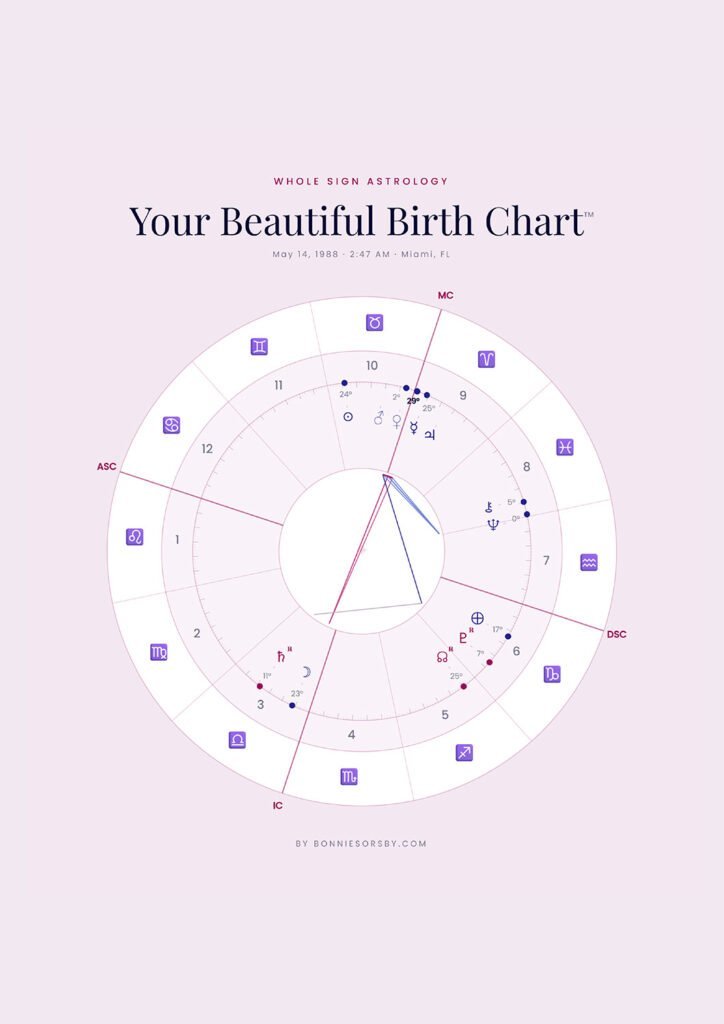Open the bonniesorsby.com credit link
Image resolution: width=724 pixels, height=1024 pixels.
click(361, 843)
